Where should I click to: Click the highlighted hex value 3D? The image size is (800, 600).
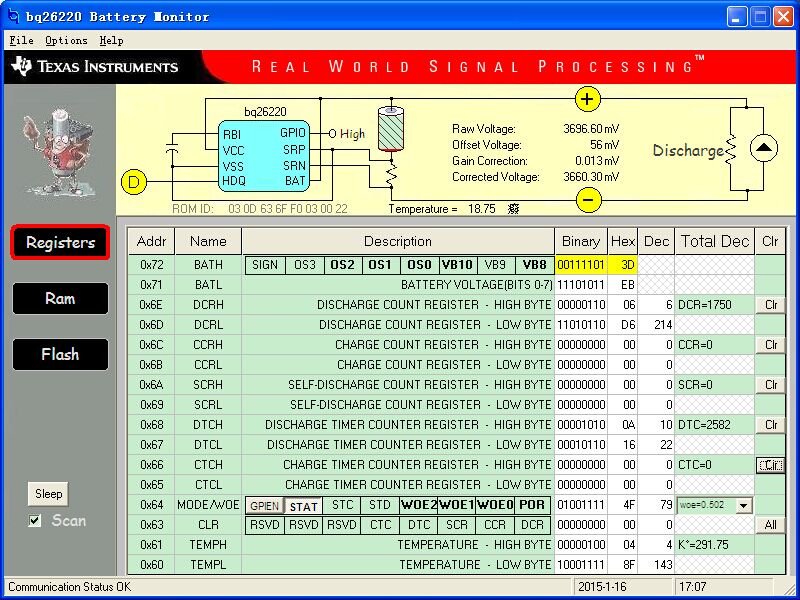click(x=623, y=265)
